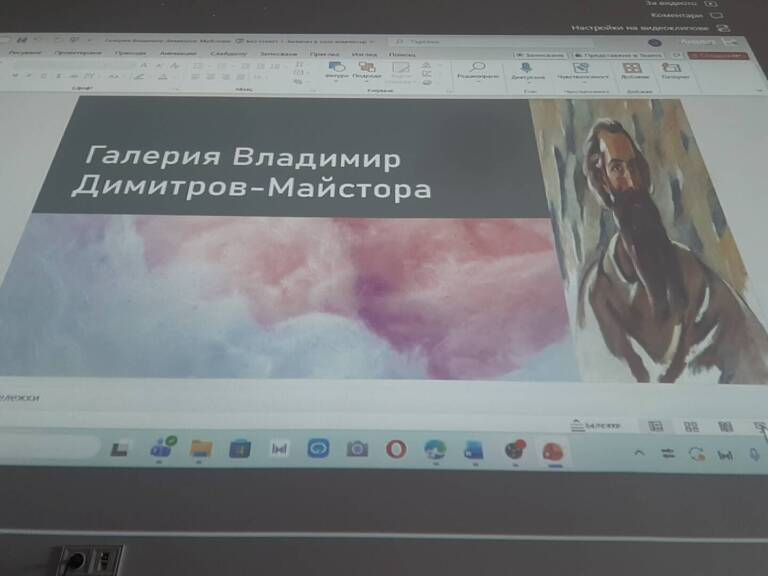Switch to the Normal view icon in the status bar
Screen dimensions: 768x576
(656, 426)
